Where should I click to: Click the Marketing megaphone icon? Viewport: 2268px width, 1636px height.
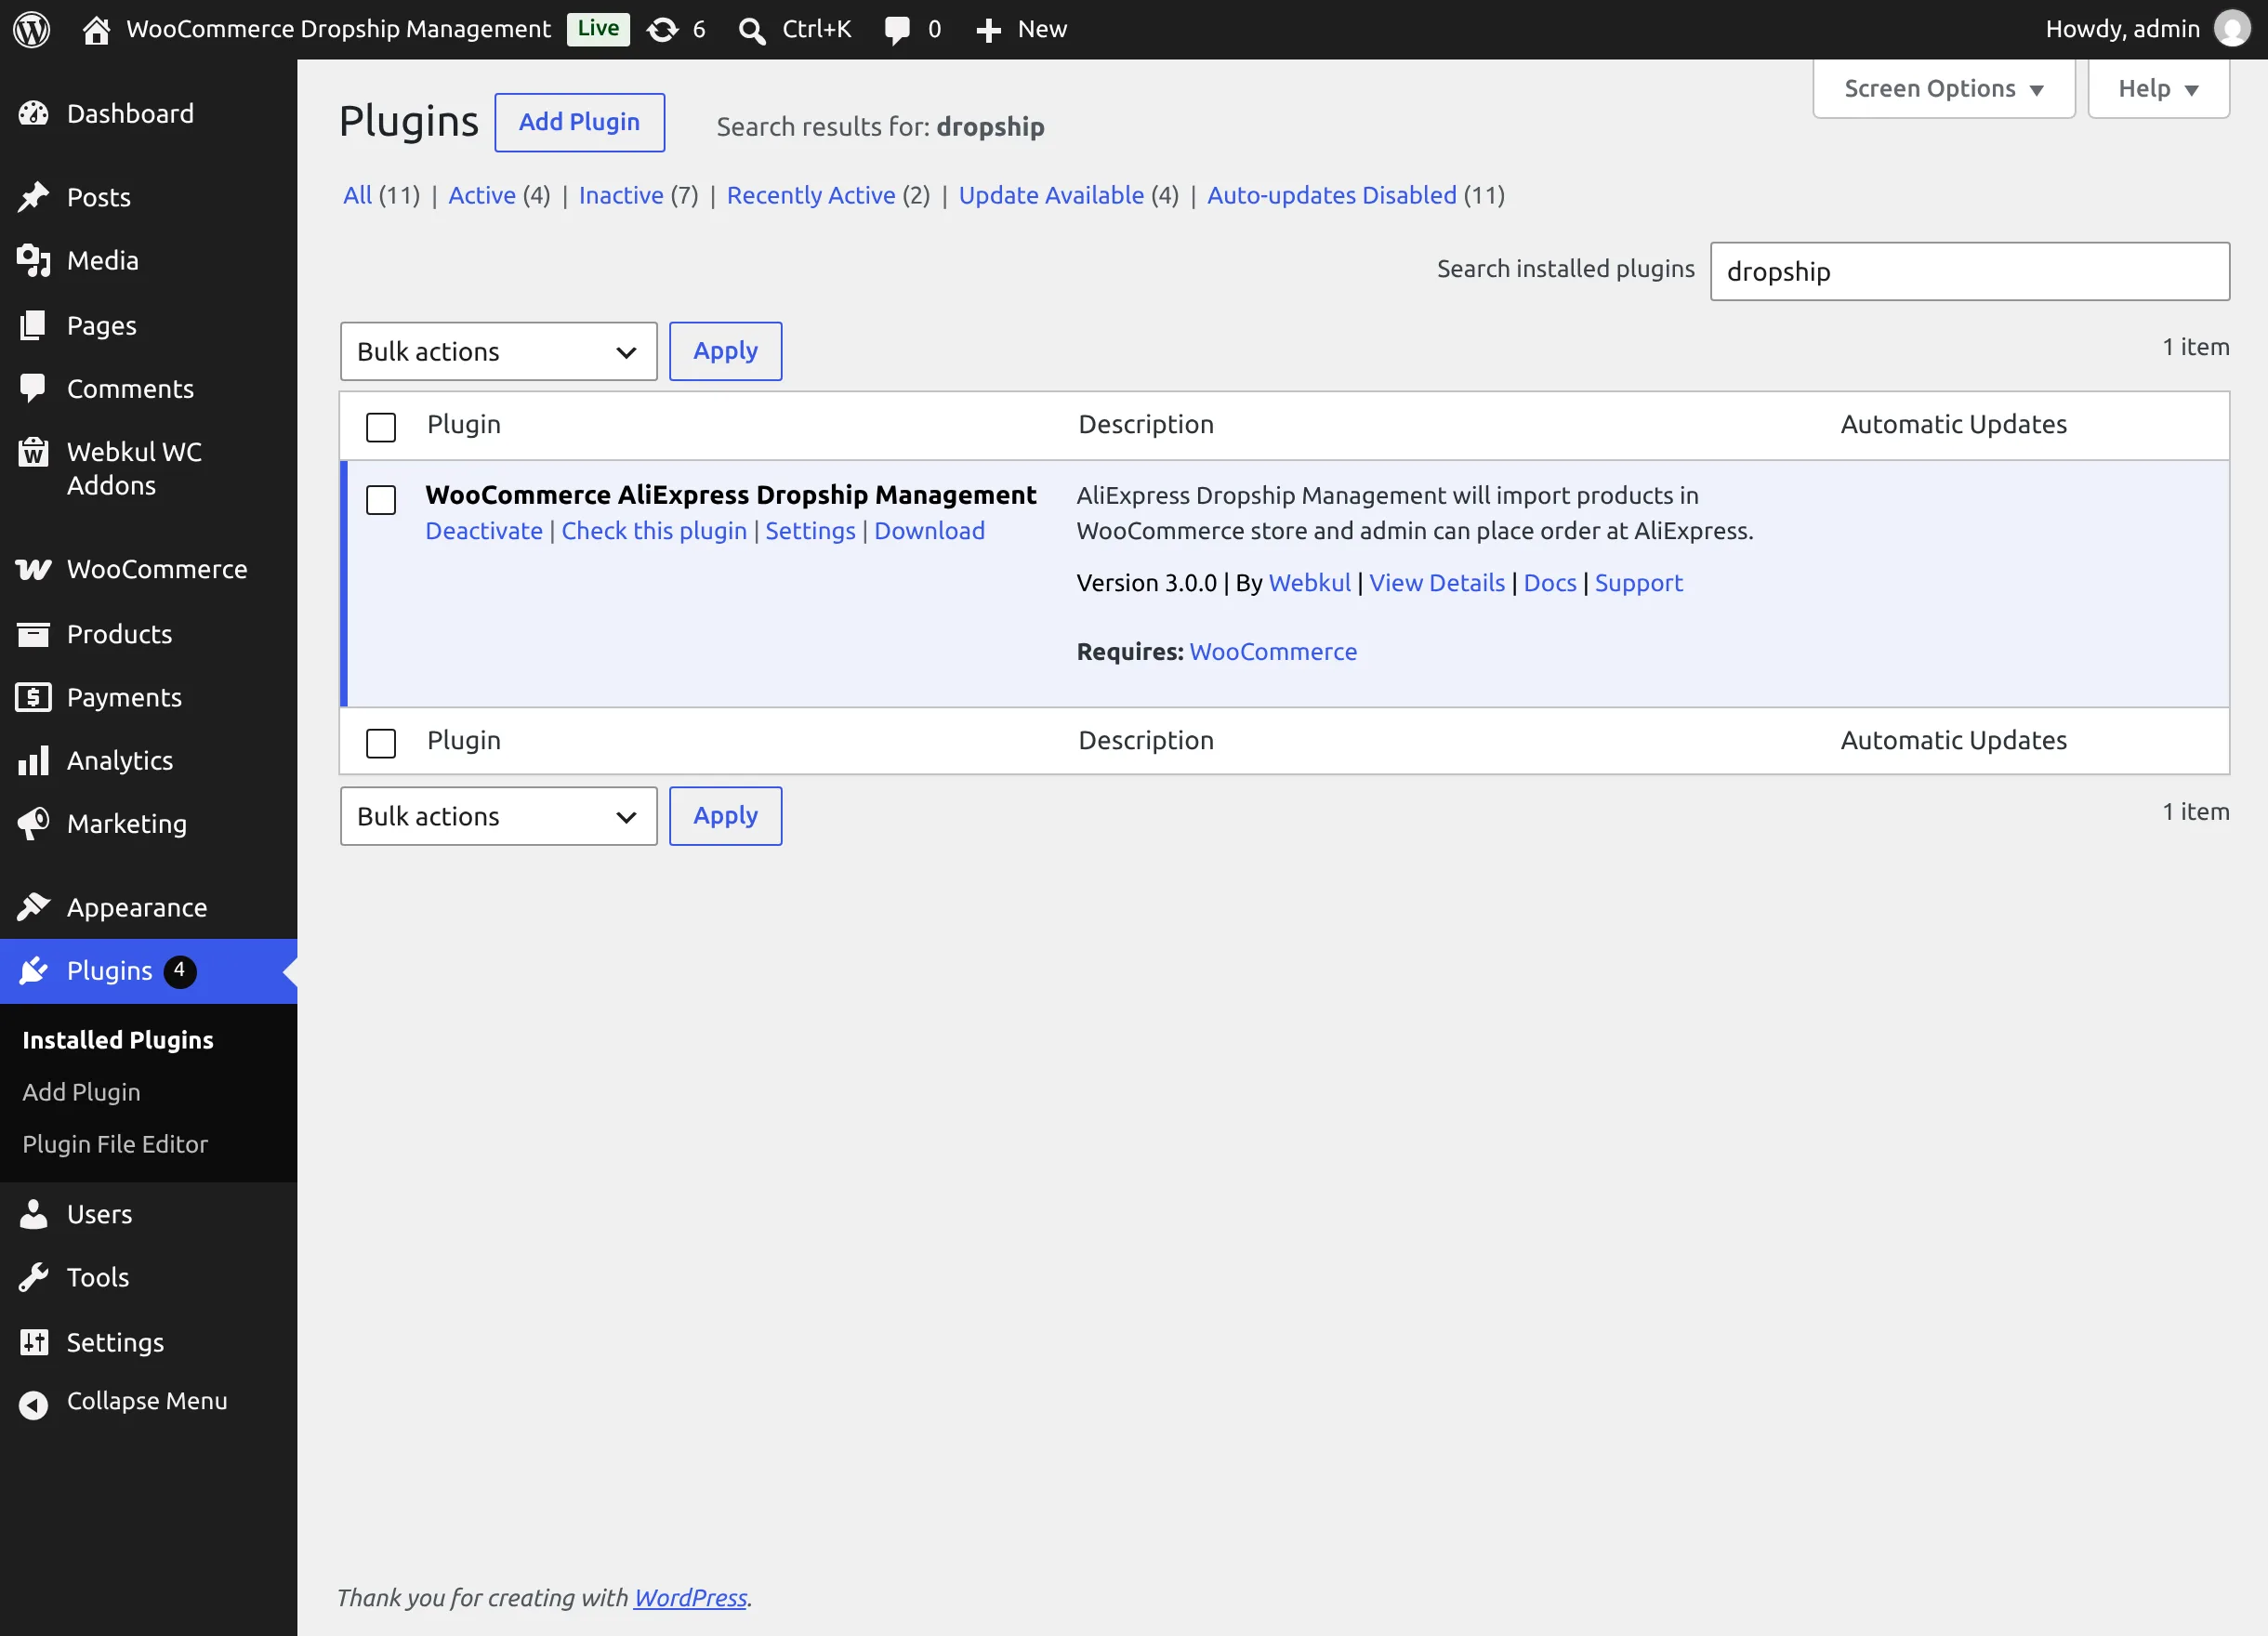(33, 823)
